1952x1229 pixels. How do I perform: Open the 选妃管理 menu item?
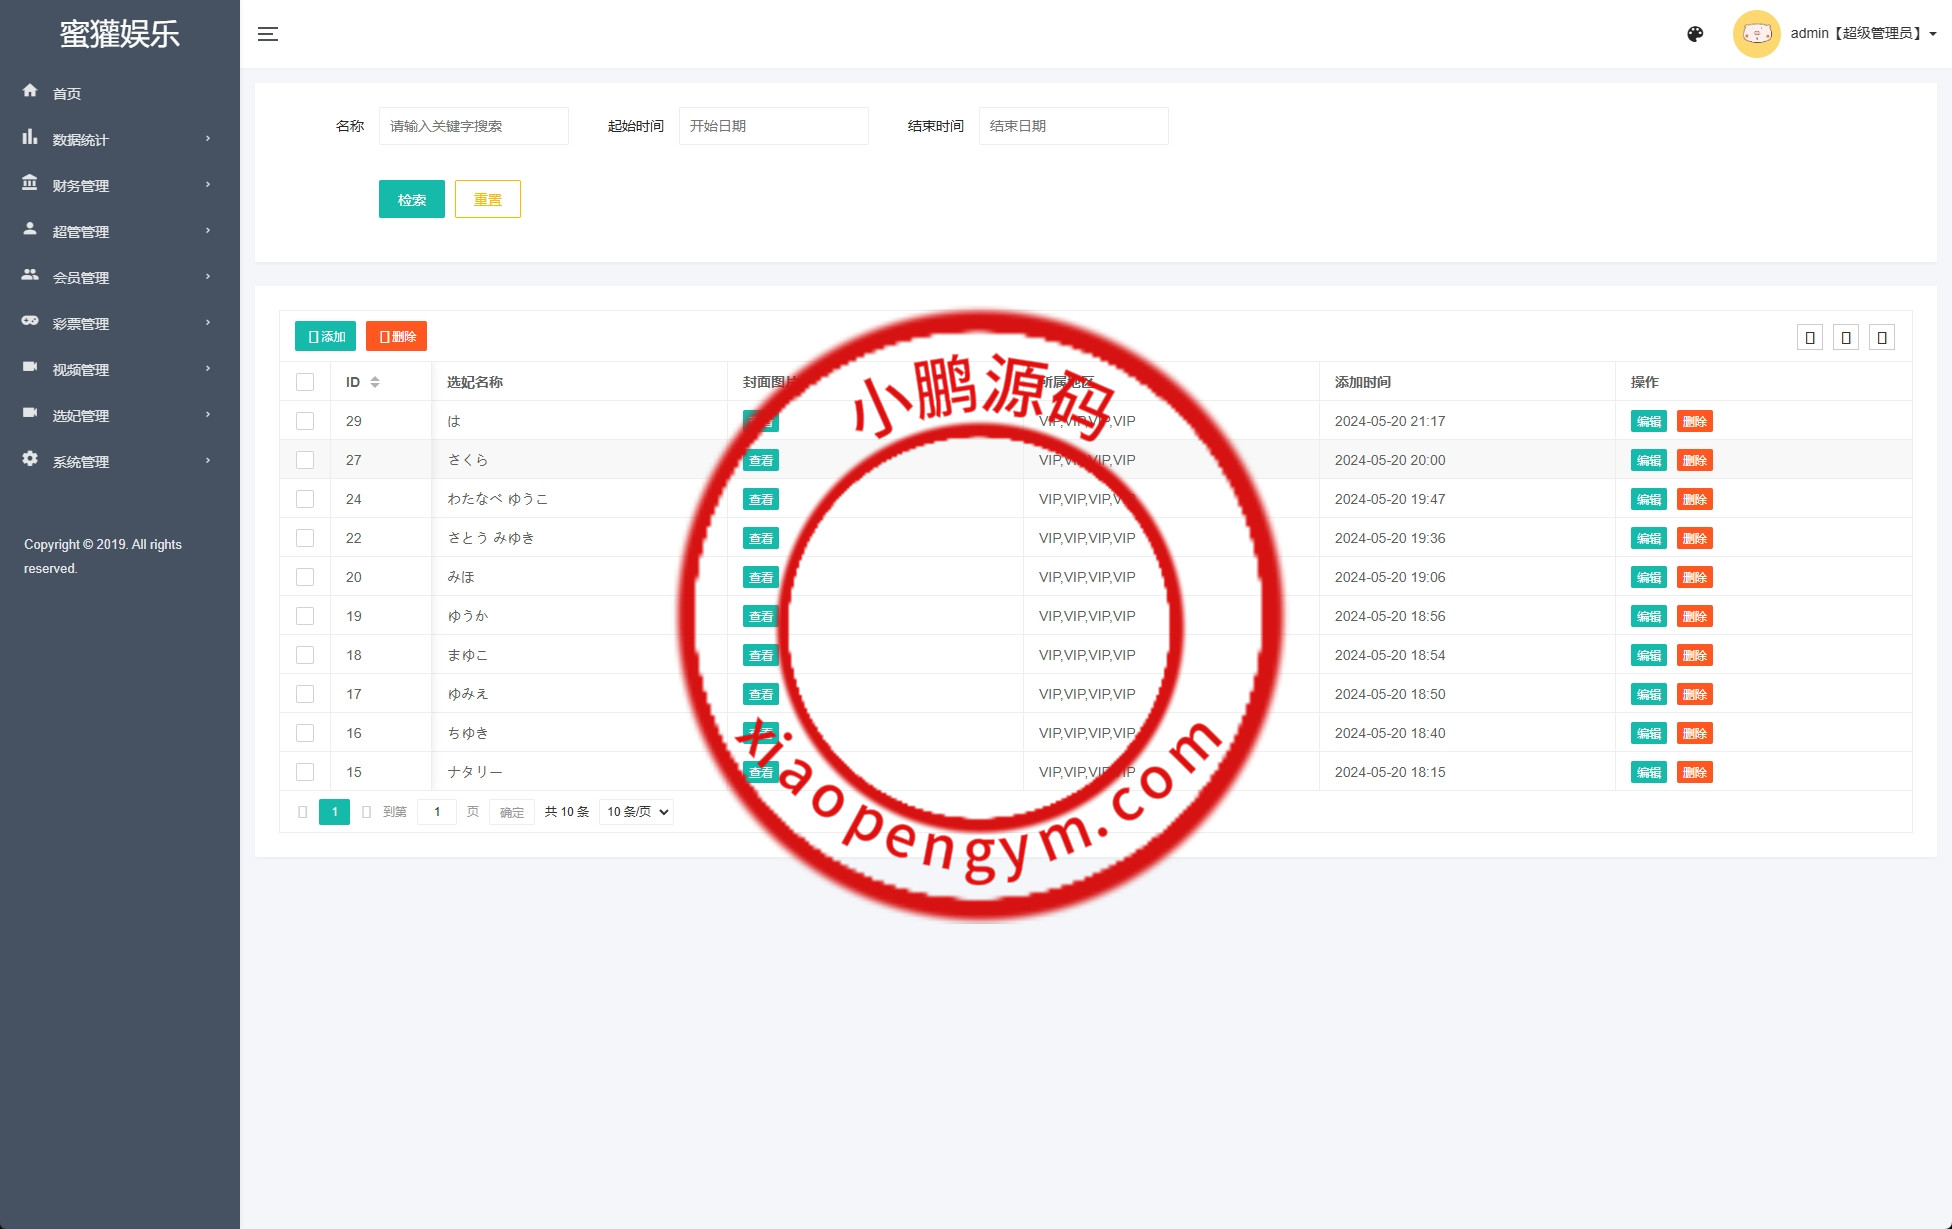(x=82, y=415)
